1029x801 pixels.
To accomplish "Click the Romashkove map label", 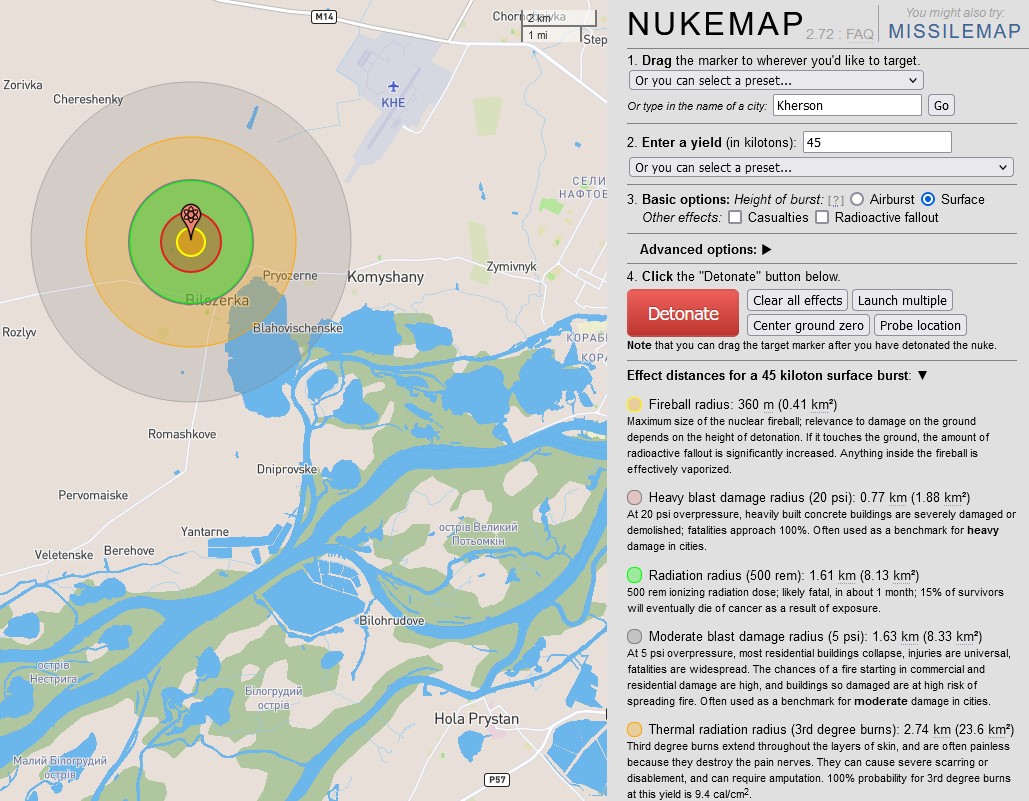I will click(x=182, y=434).
